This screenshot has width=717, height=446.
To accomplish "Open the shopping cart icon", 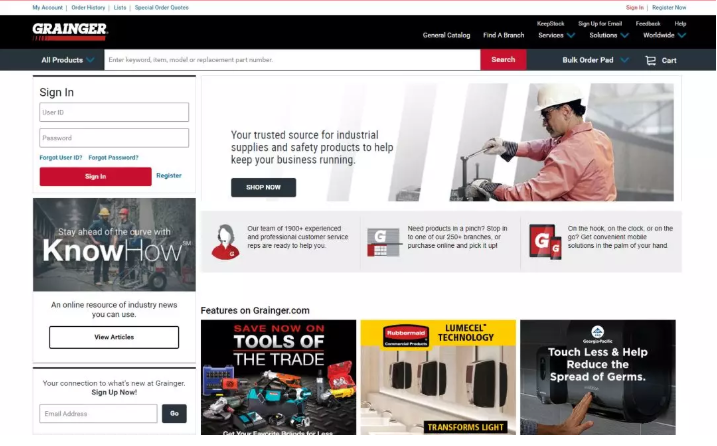I will point(651,60).
